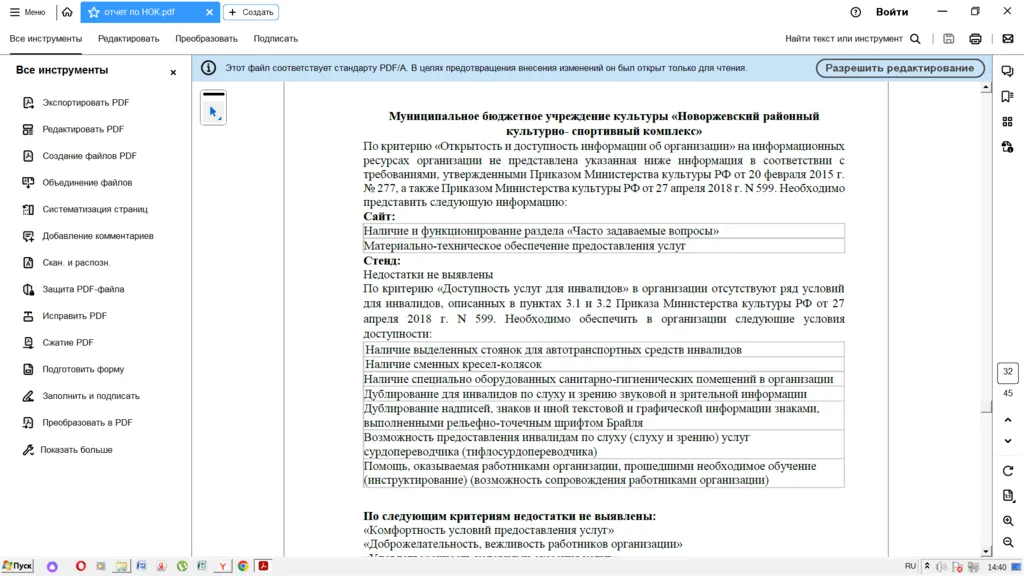Open the Меню hamburger menu
1024x576 pixels.
[x=27, y=12]
